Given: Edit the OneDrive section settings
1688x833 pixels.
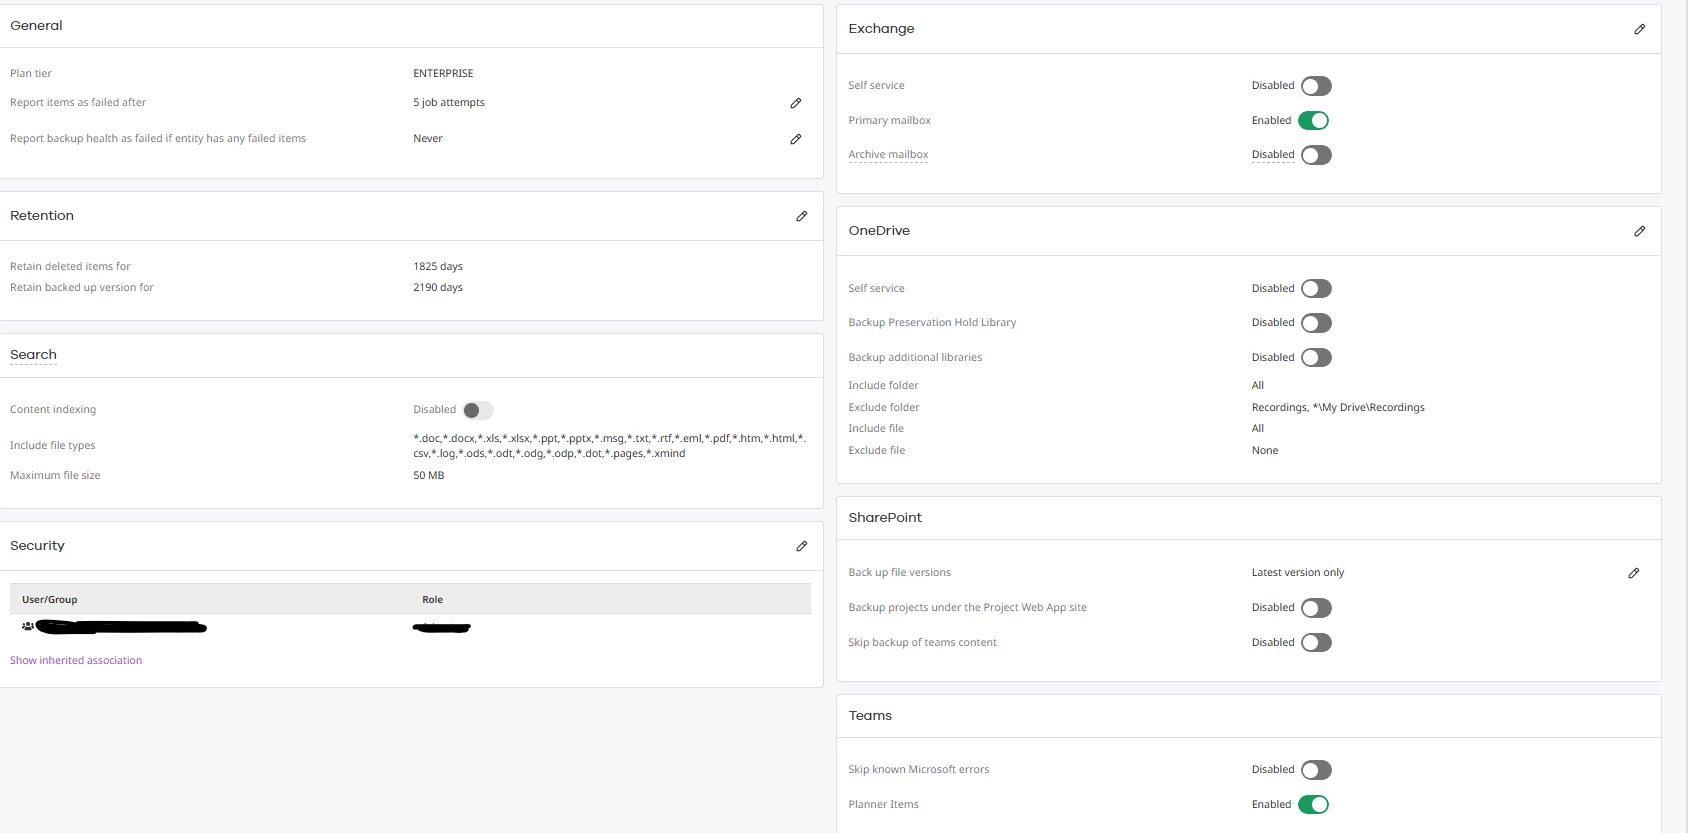Looking at the screenshot, I should click(x=1639, y=231).
